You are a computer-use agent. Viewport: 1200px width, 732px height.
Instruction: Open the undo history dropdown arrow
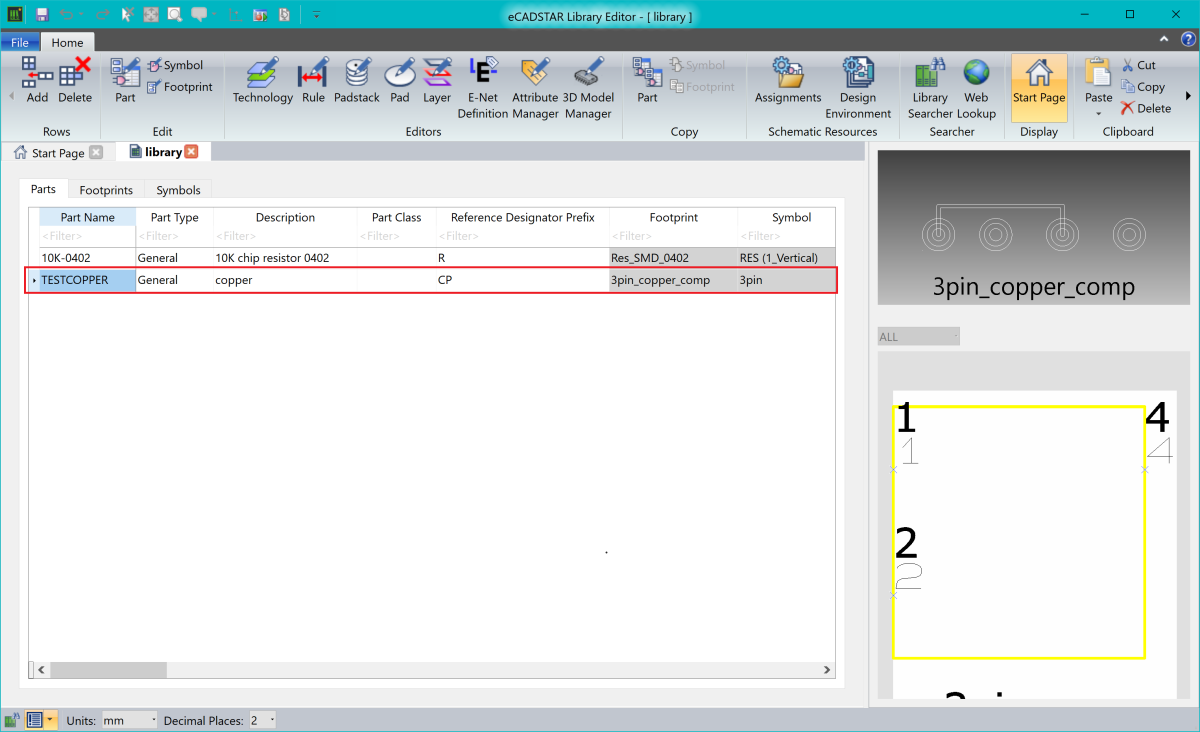click(x=83, y=15)
